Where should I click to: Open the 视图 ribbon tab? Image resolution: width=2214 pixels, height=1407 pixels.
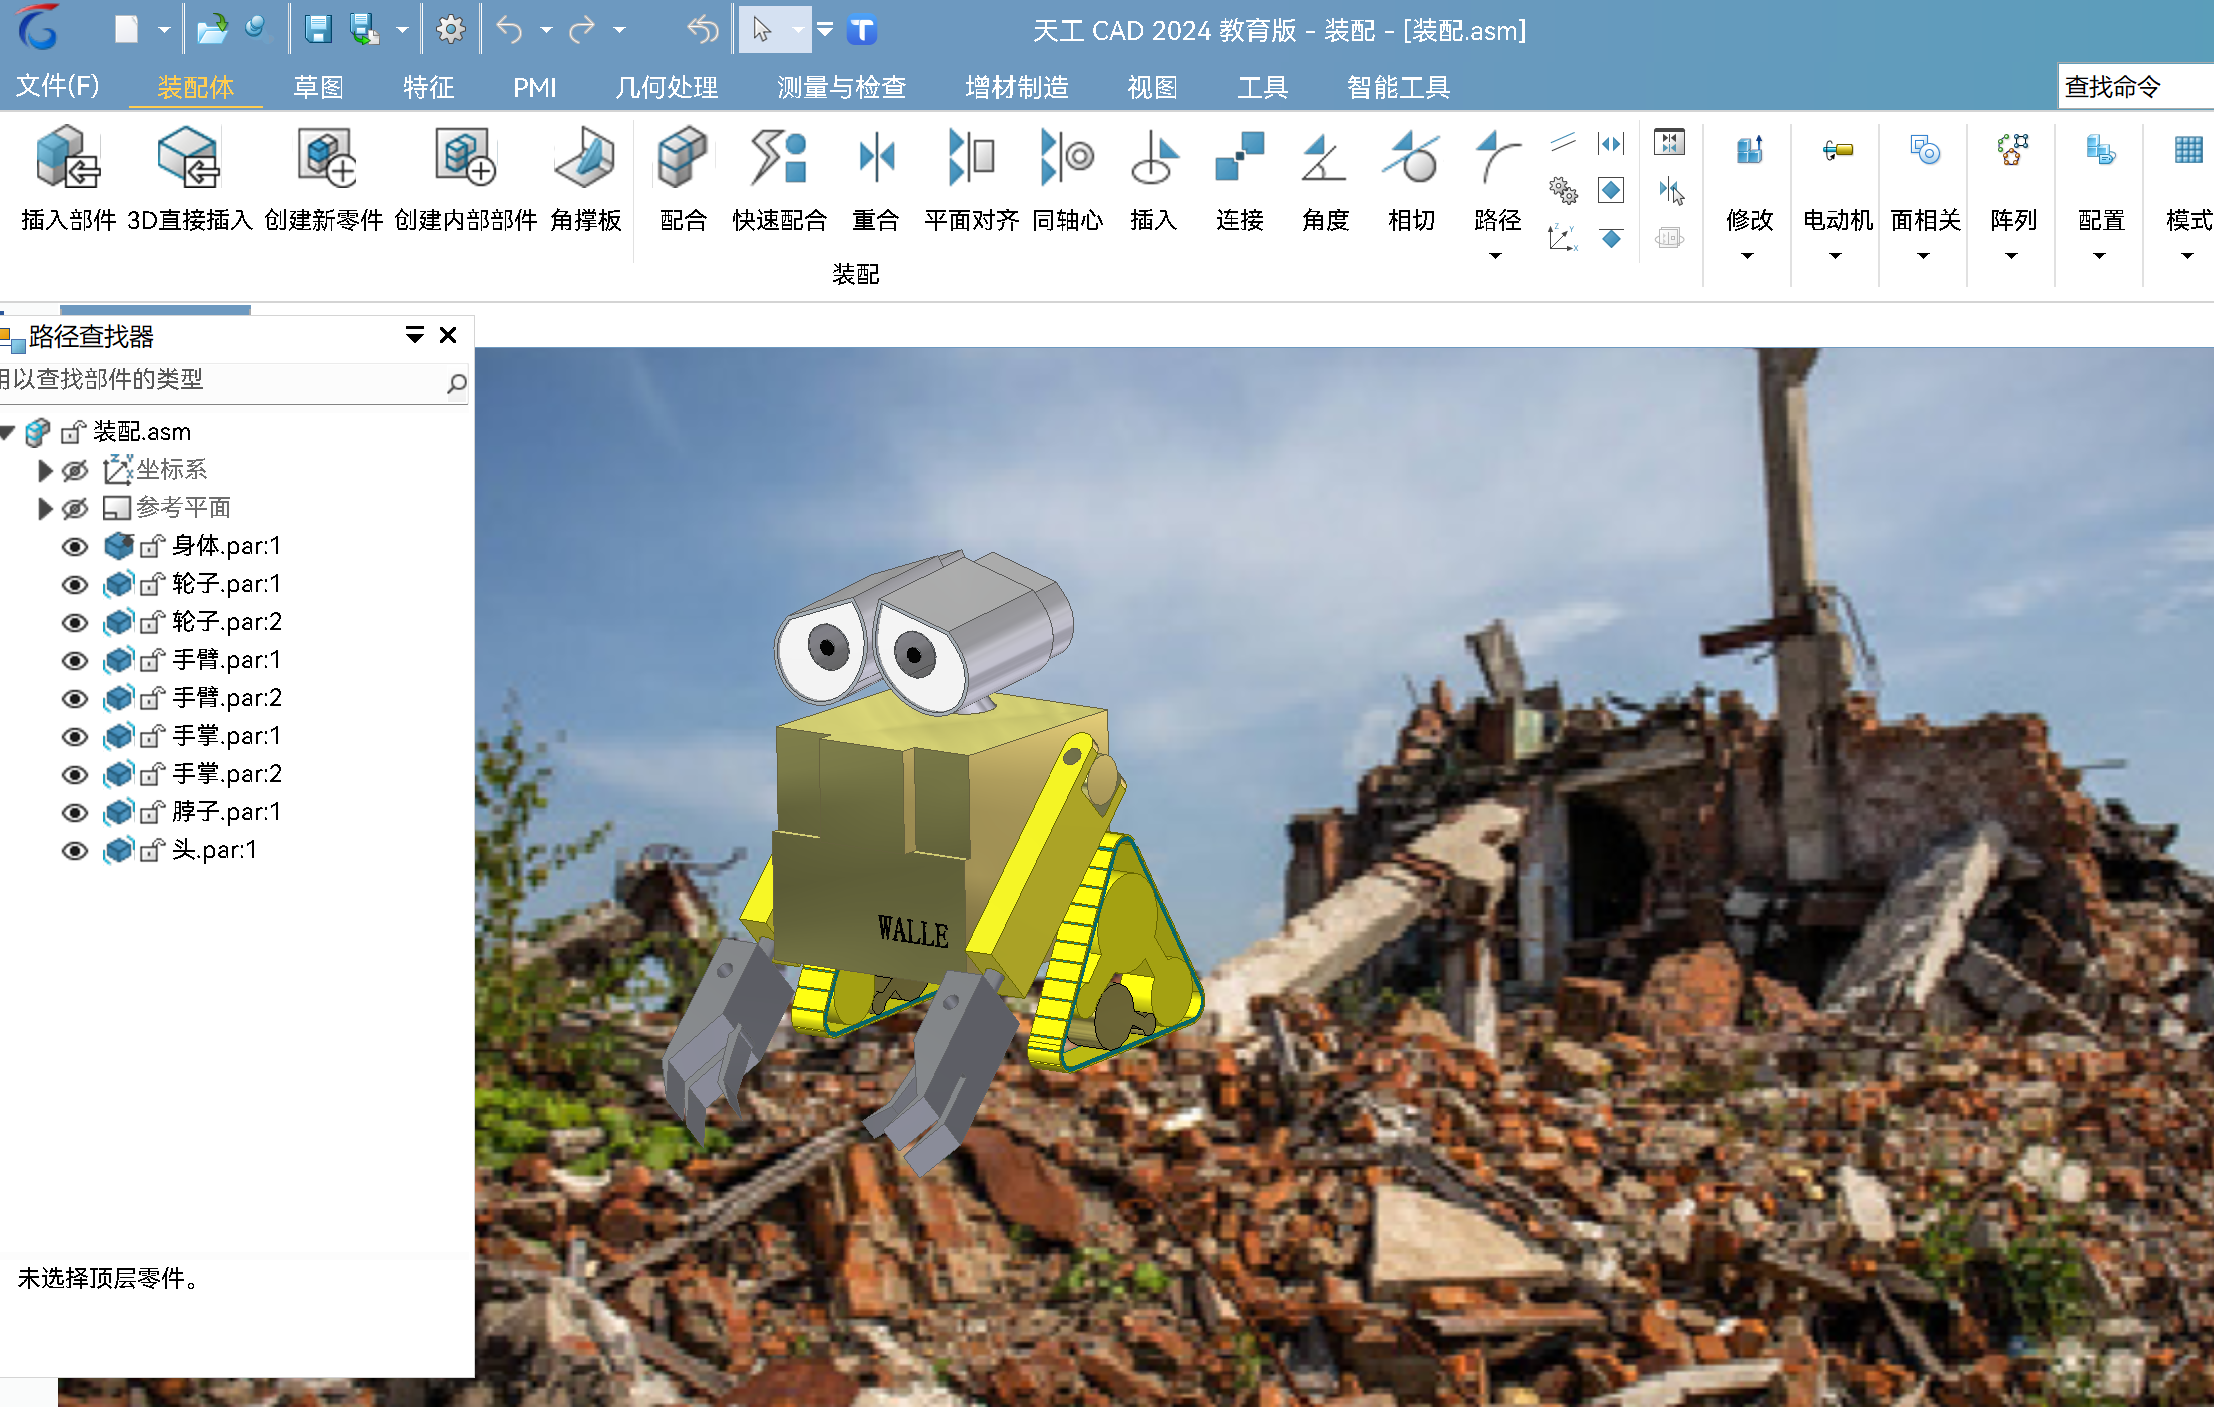pyautogui.click(x=1152, y=87)
